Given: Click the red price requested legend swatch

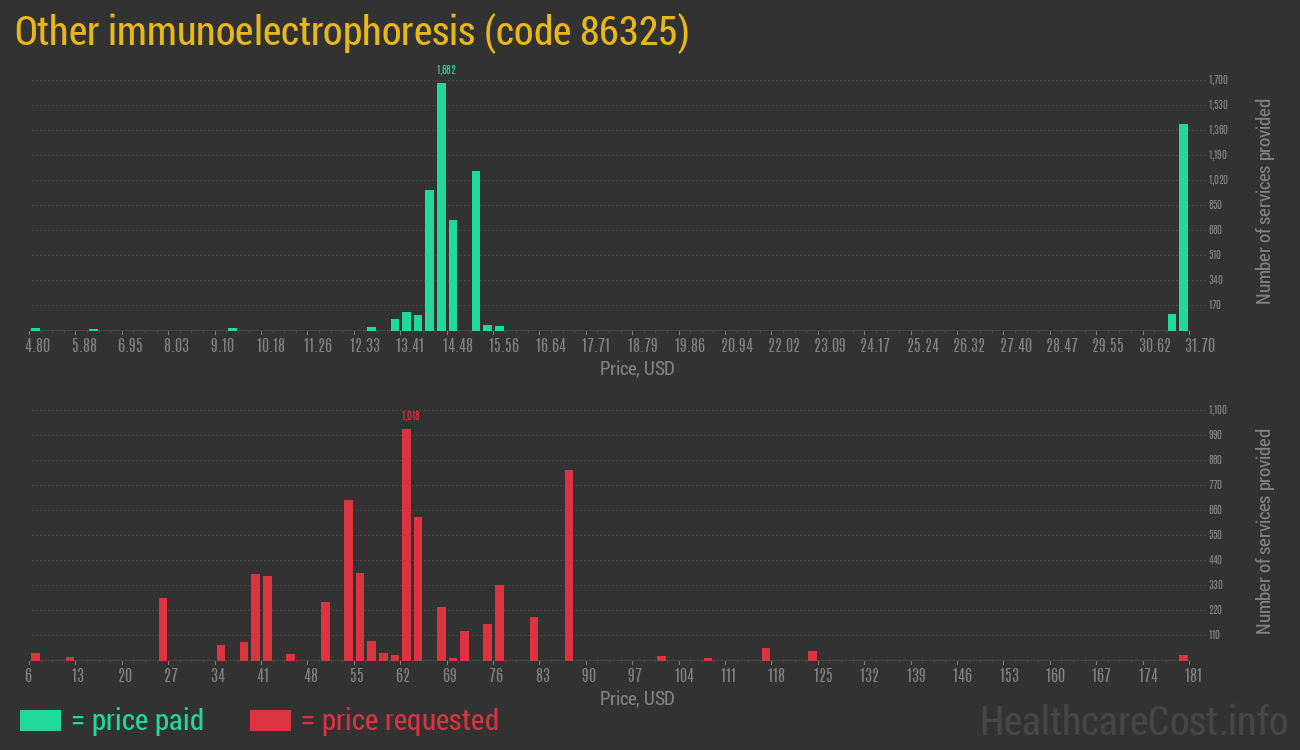Looking at the screenshot, I should pos(271,720).
